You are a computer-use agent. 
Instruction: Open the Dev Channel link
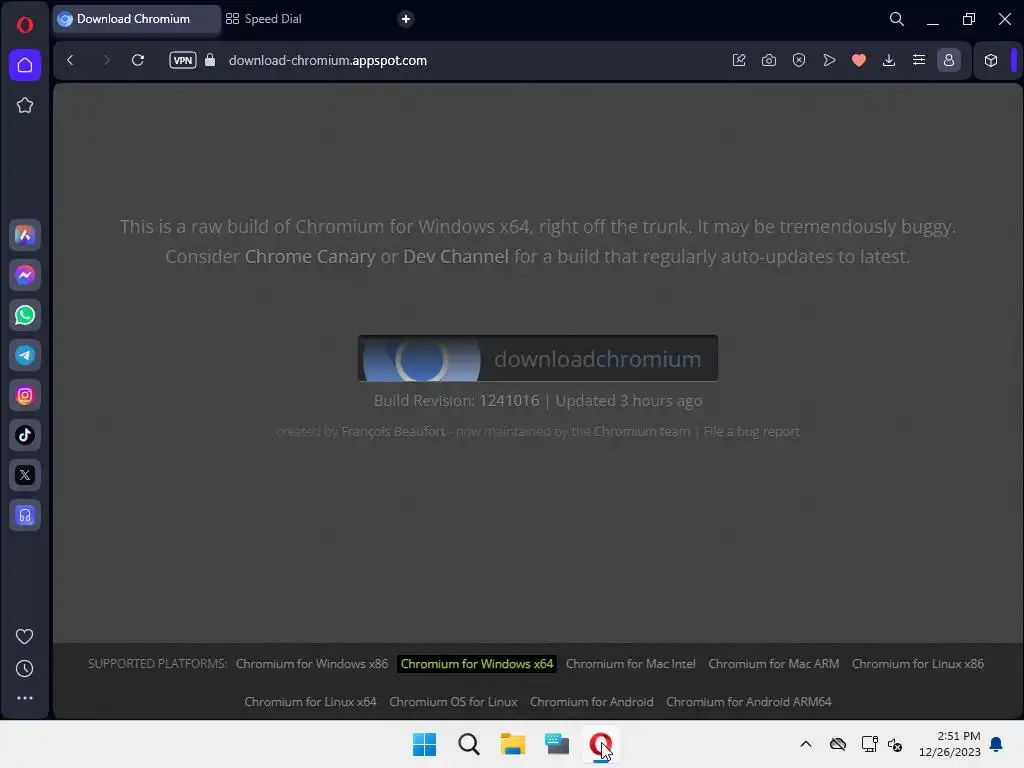(x=456, y=256)
